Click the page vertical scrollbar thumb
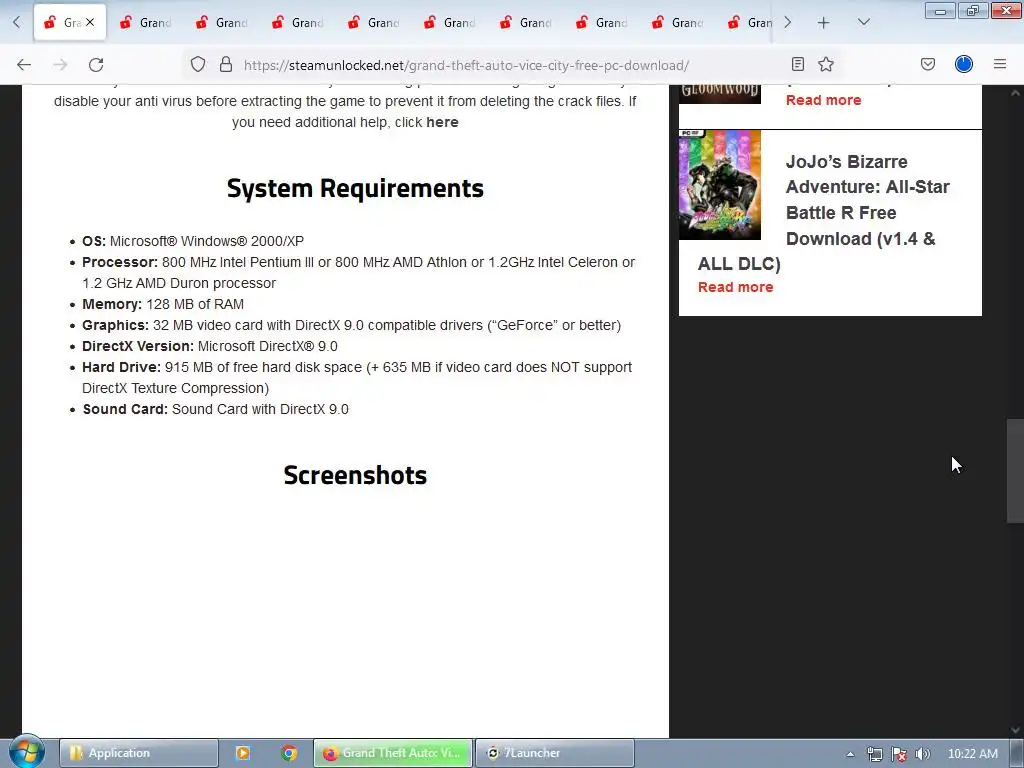 pos(1015,471)
